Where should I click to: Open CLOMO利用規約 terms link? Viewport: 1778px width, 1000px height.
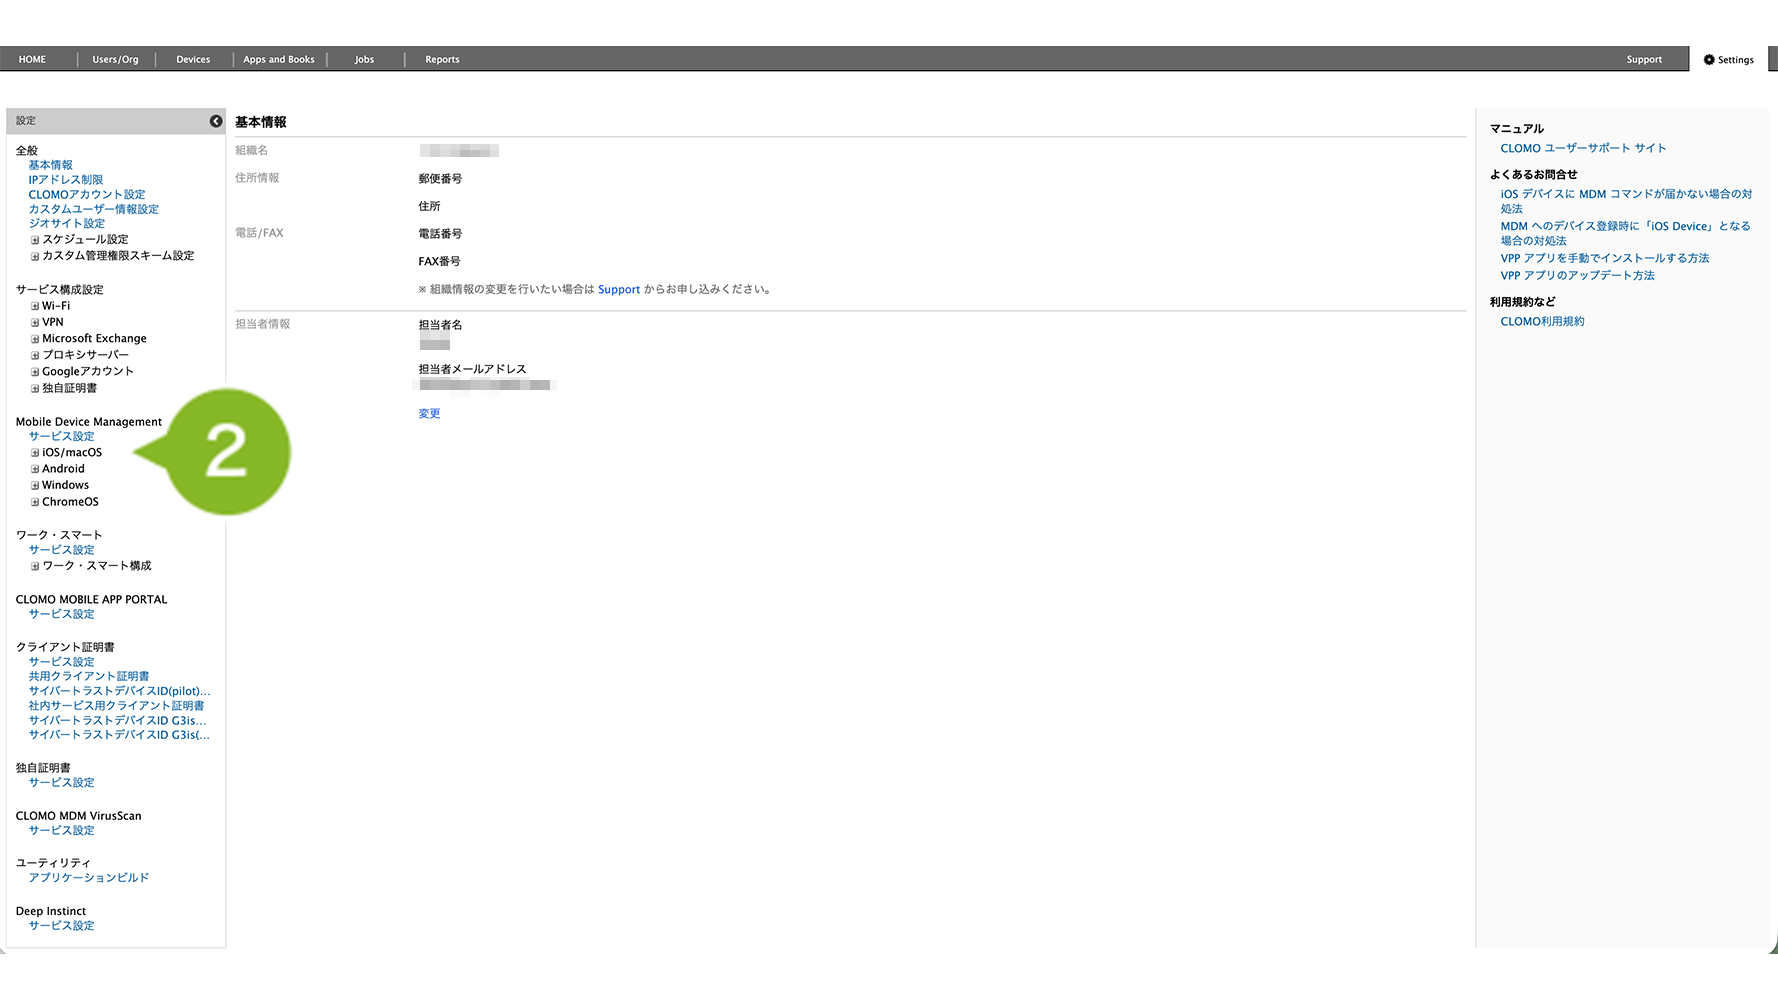(1542, 322)
